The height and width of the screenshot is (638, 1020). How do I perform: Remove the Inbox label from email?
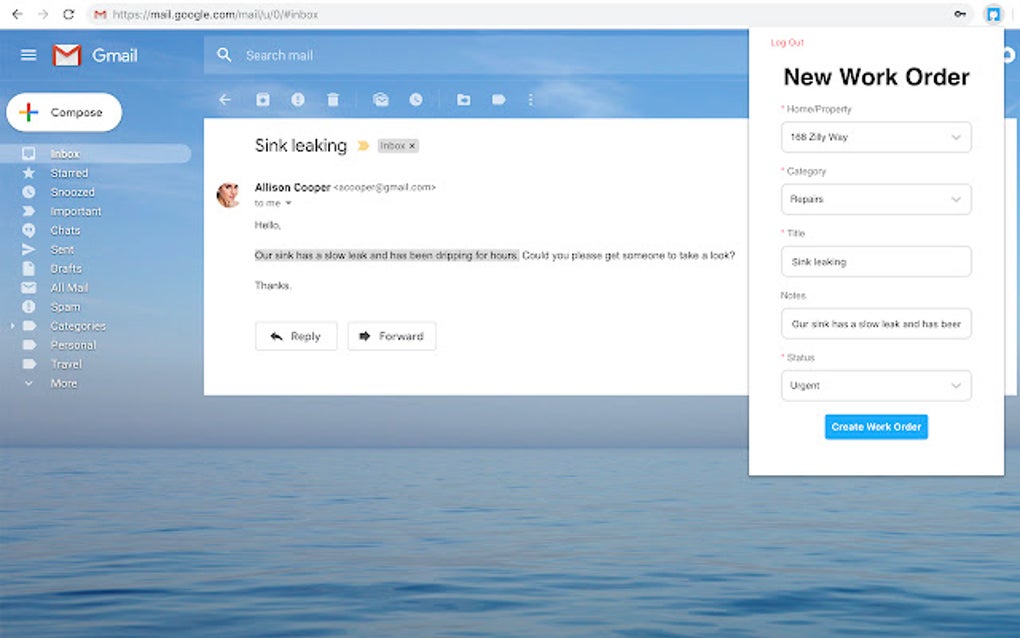tap(412, 146)
